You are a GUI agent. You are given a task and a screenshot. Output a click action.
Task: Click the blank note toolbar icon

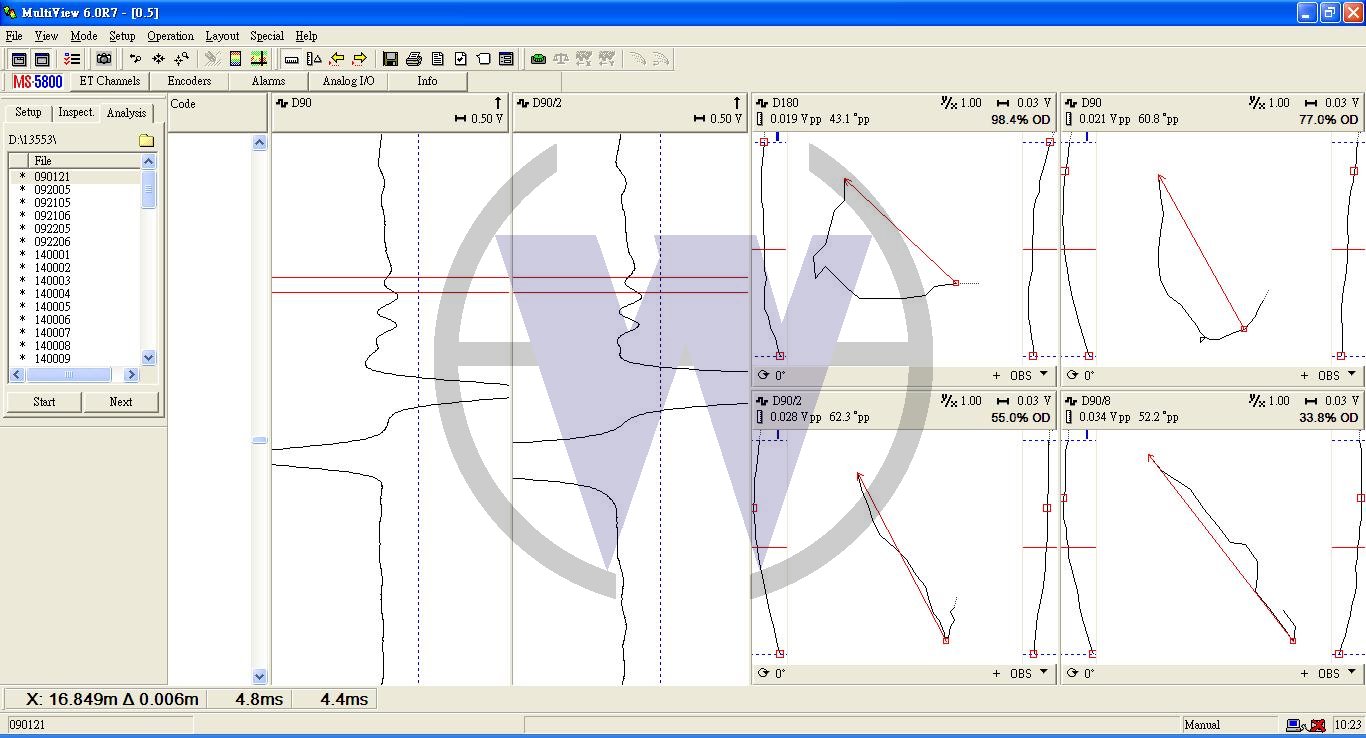point(483,59)
